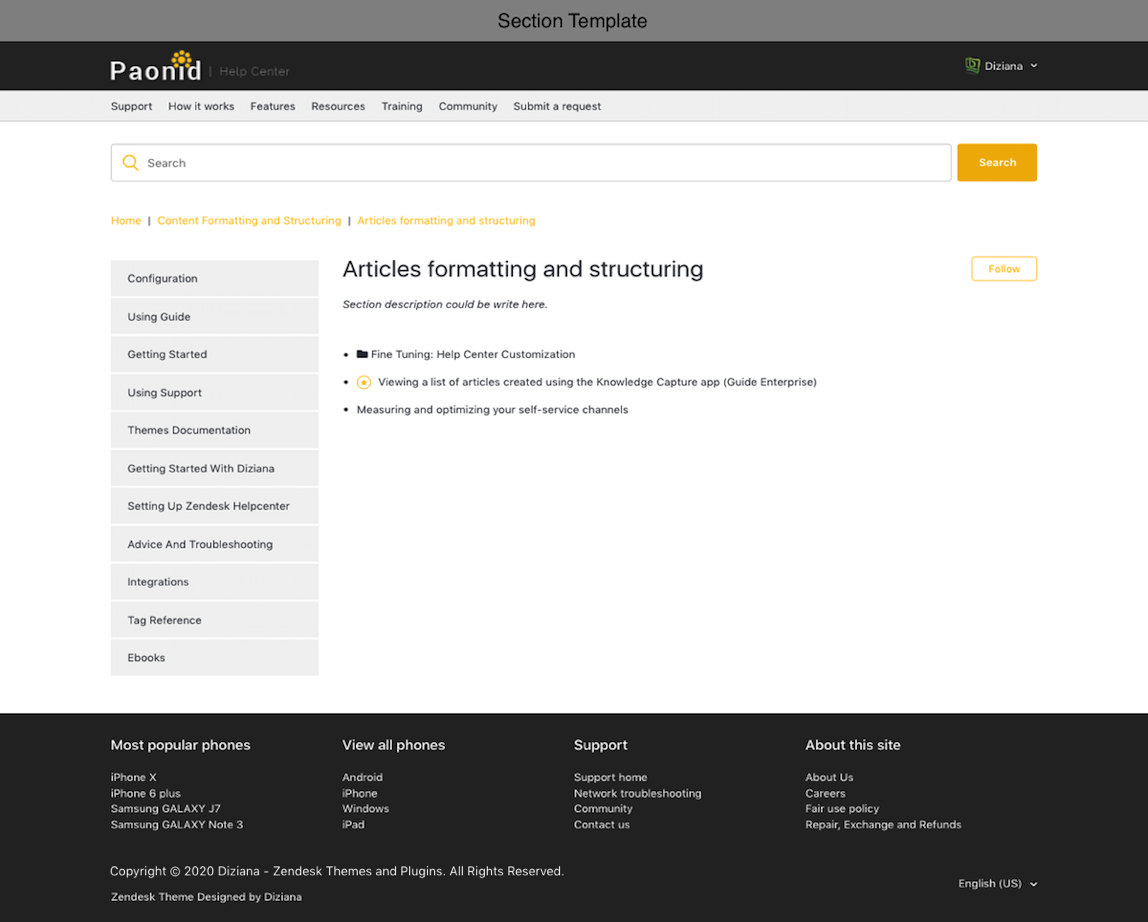Open Support home footer link

coord(611,777)
